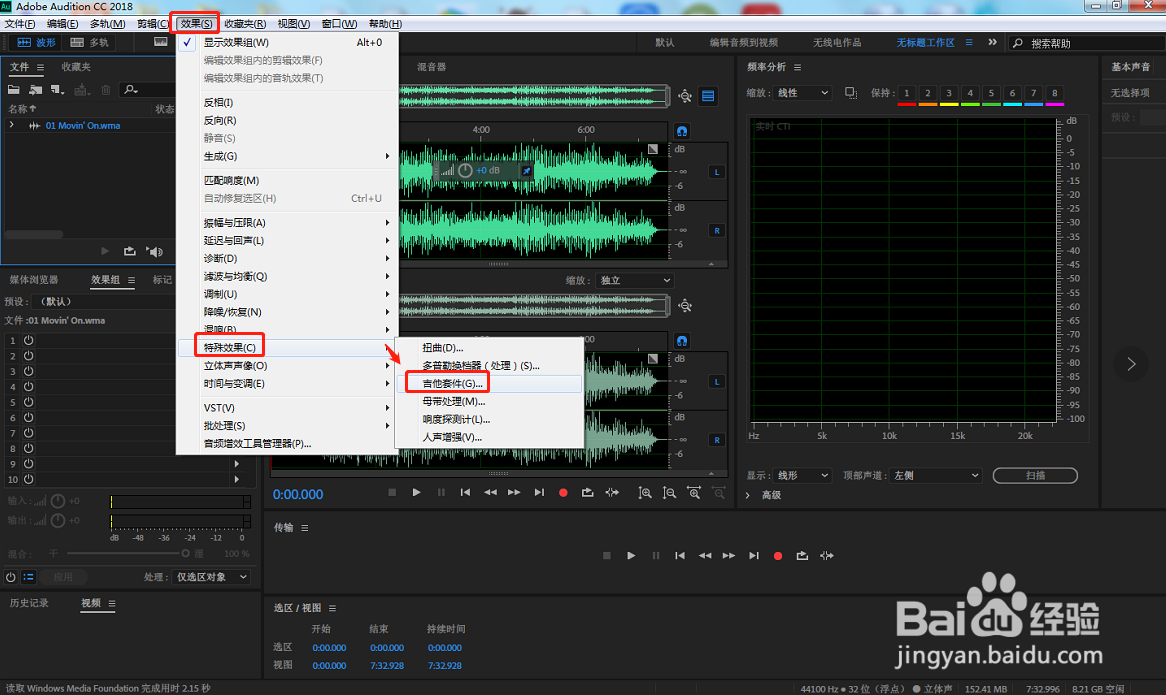This screenshot has height=695, width=1166.
Task: Click the 扫描 button
Action: tap(1035, 476)
